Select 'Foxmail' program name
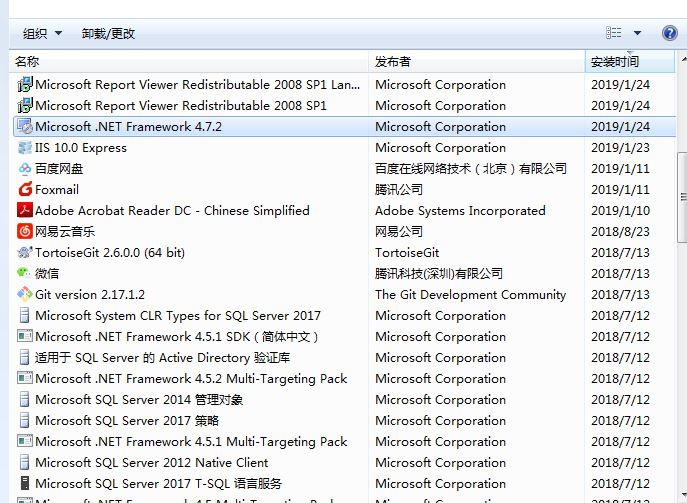The width and height of the screenshot is (687, 503). (x=57, y=189)
